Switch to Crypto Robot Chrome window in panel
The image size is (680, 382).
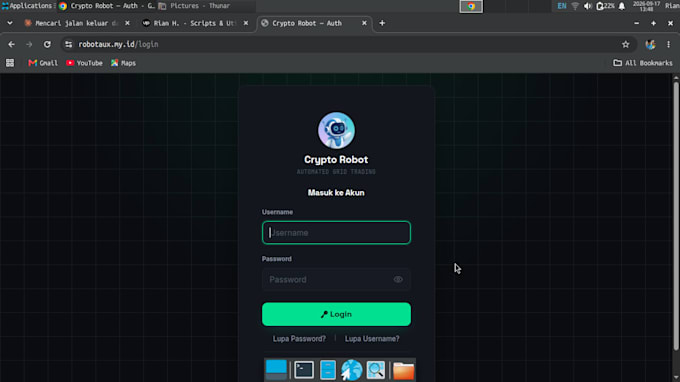click(107, 6)
